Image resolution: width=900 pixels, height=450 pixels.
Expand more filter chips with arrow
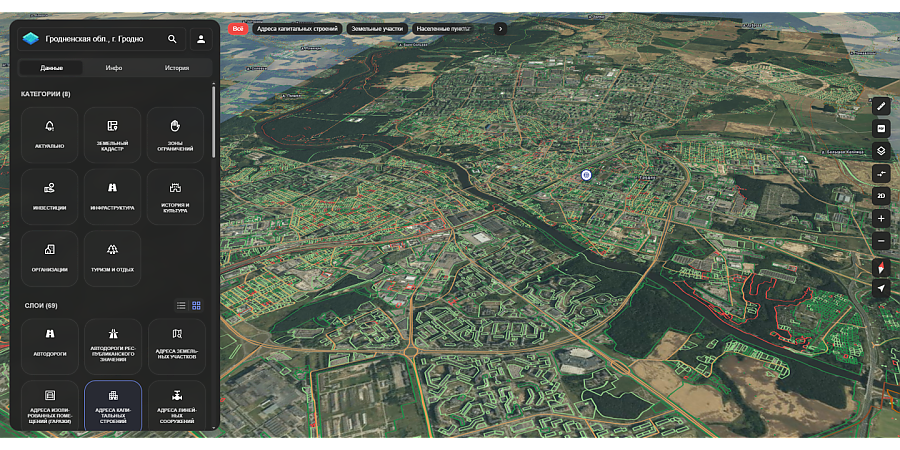(500, 29)
